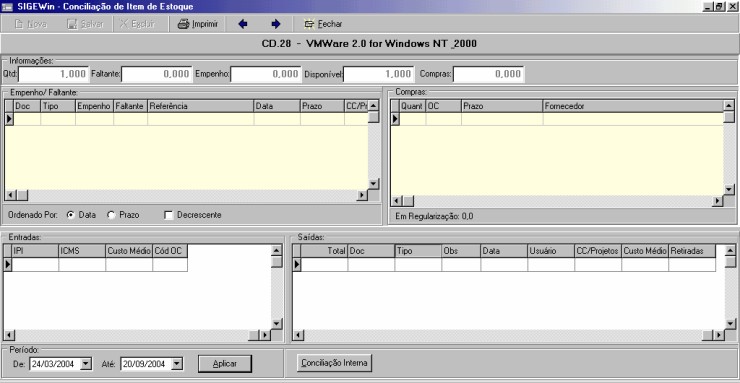740x383 pixels.
Task: Click Data column header in Empenho grid
Action: coord(278,106)
